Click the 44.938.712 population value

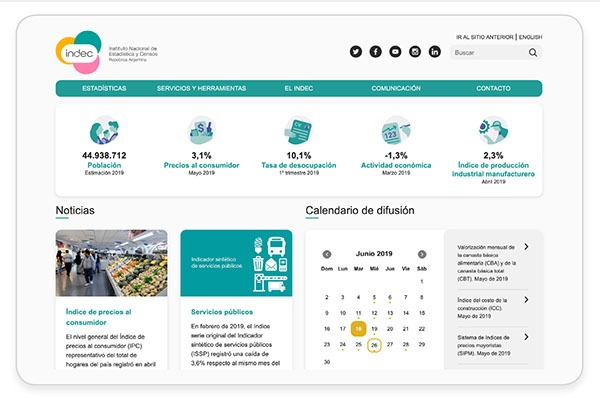[x=104, y=155]
